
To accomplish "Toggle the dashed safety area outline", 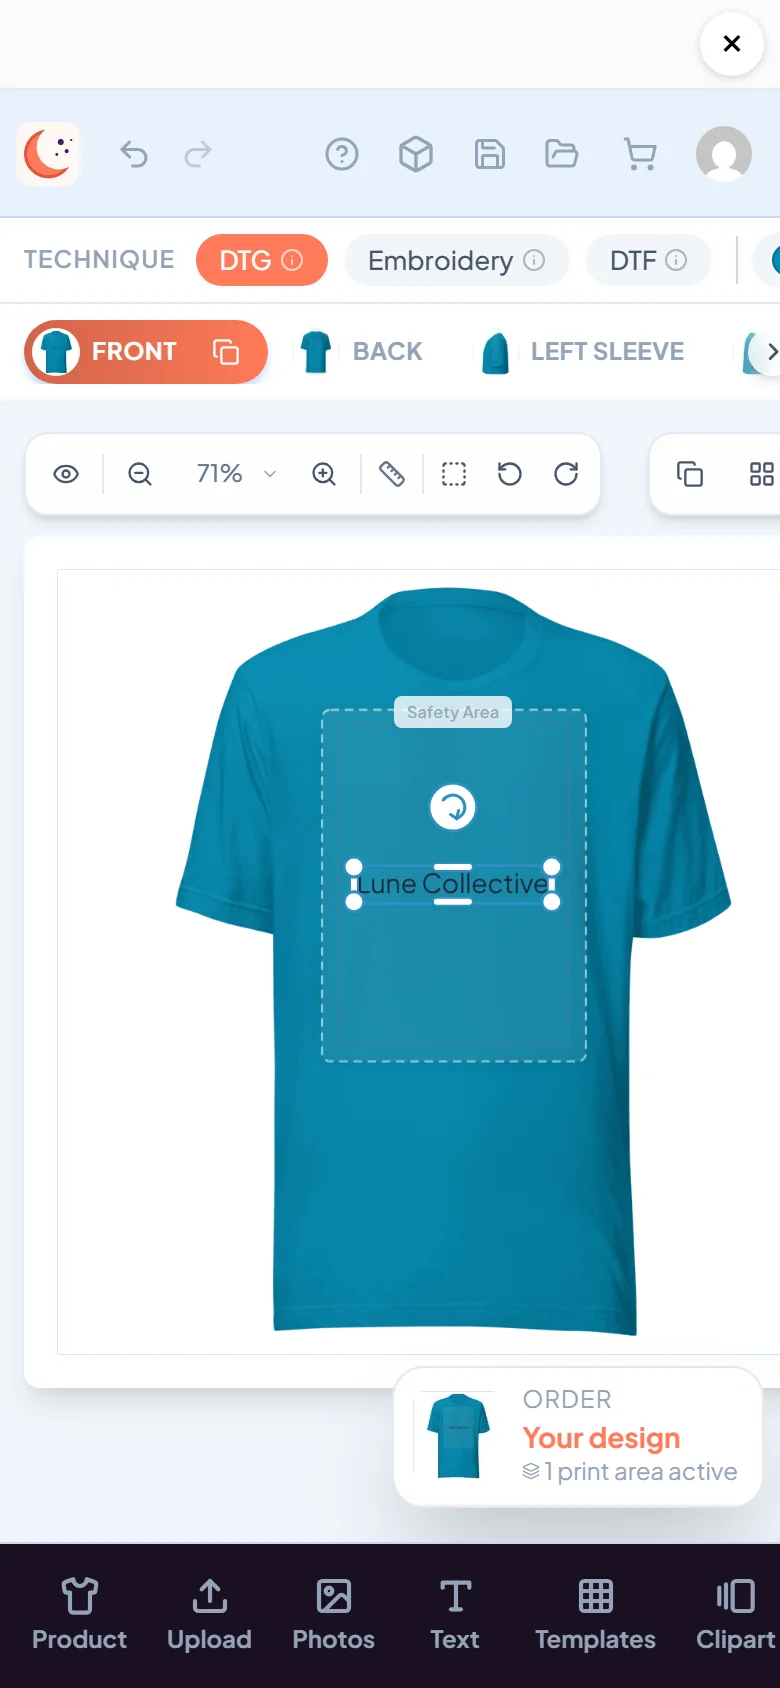I will tap(454, 474).
